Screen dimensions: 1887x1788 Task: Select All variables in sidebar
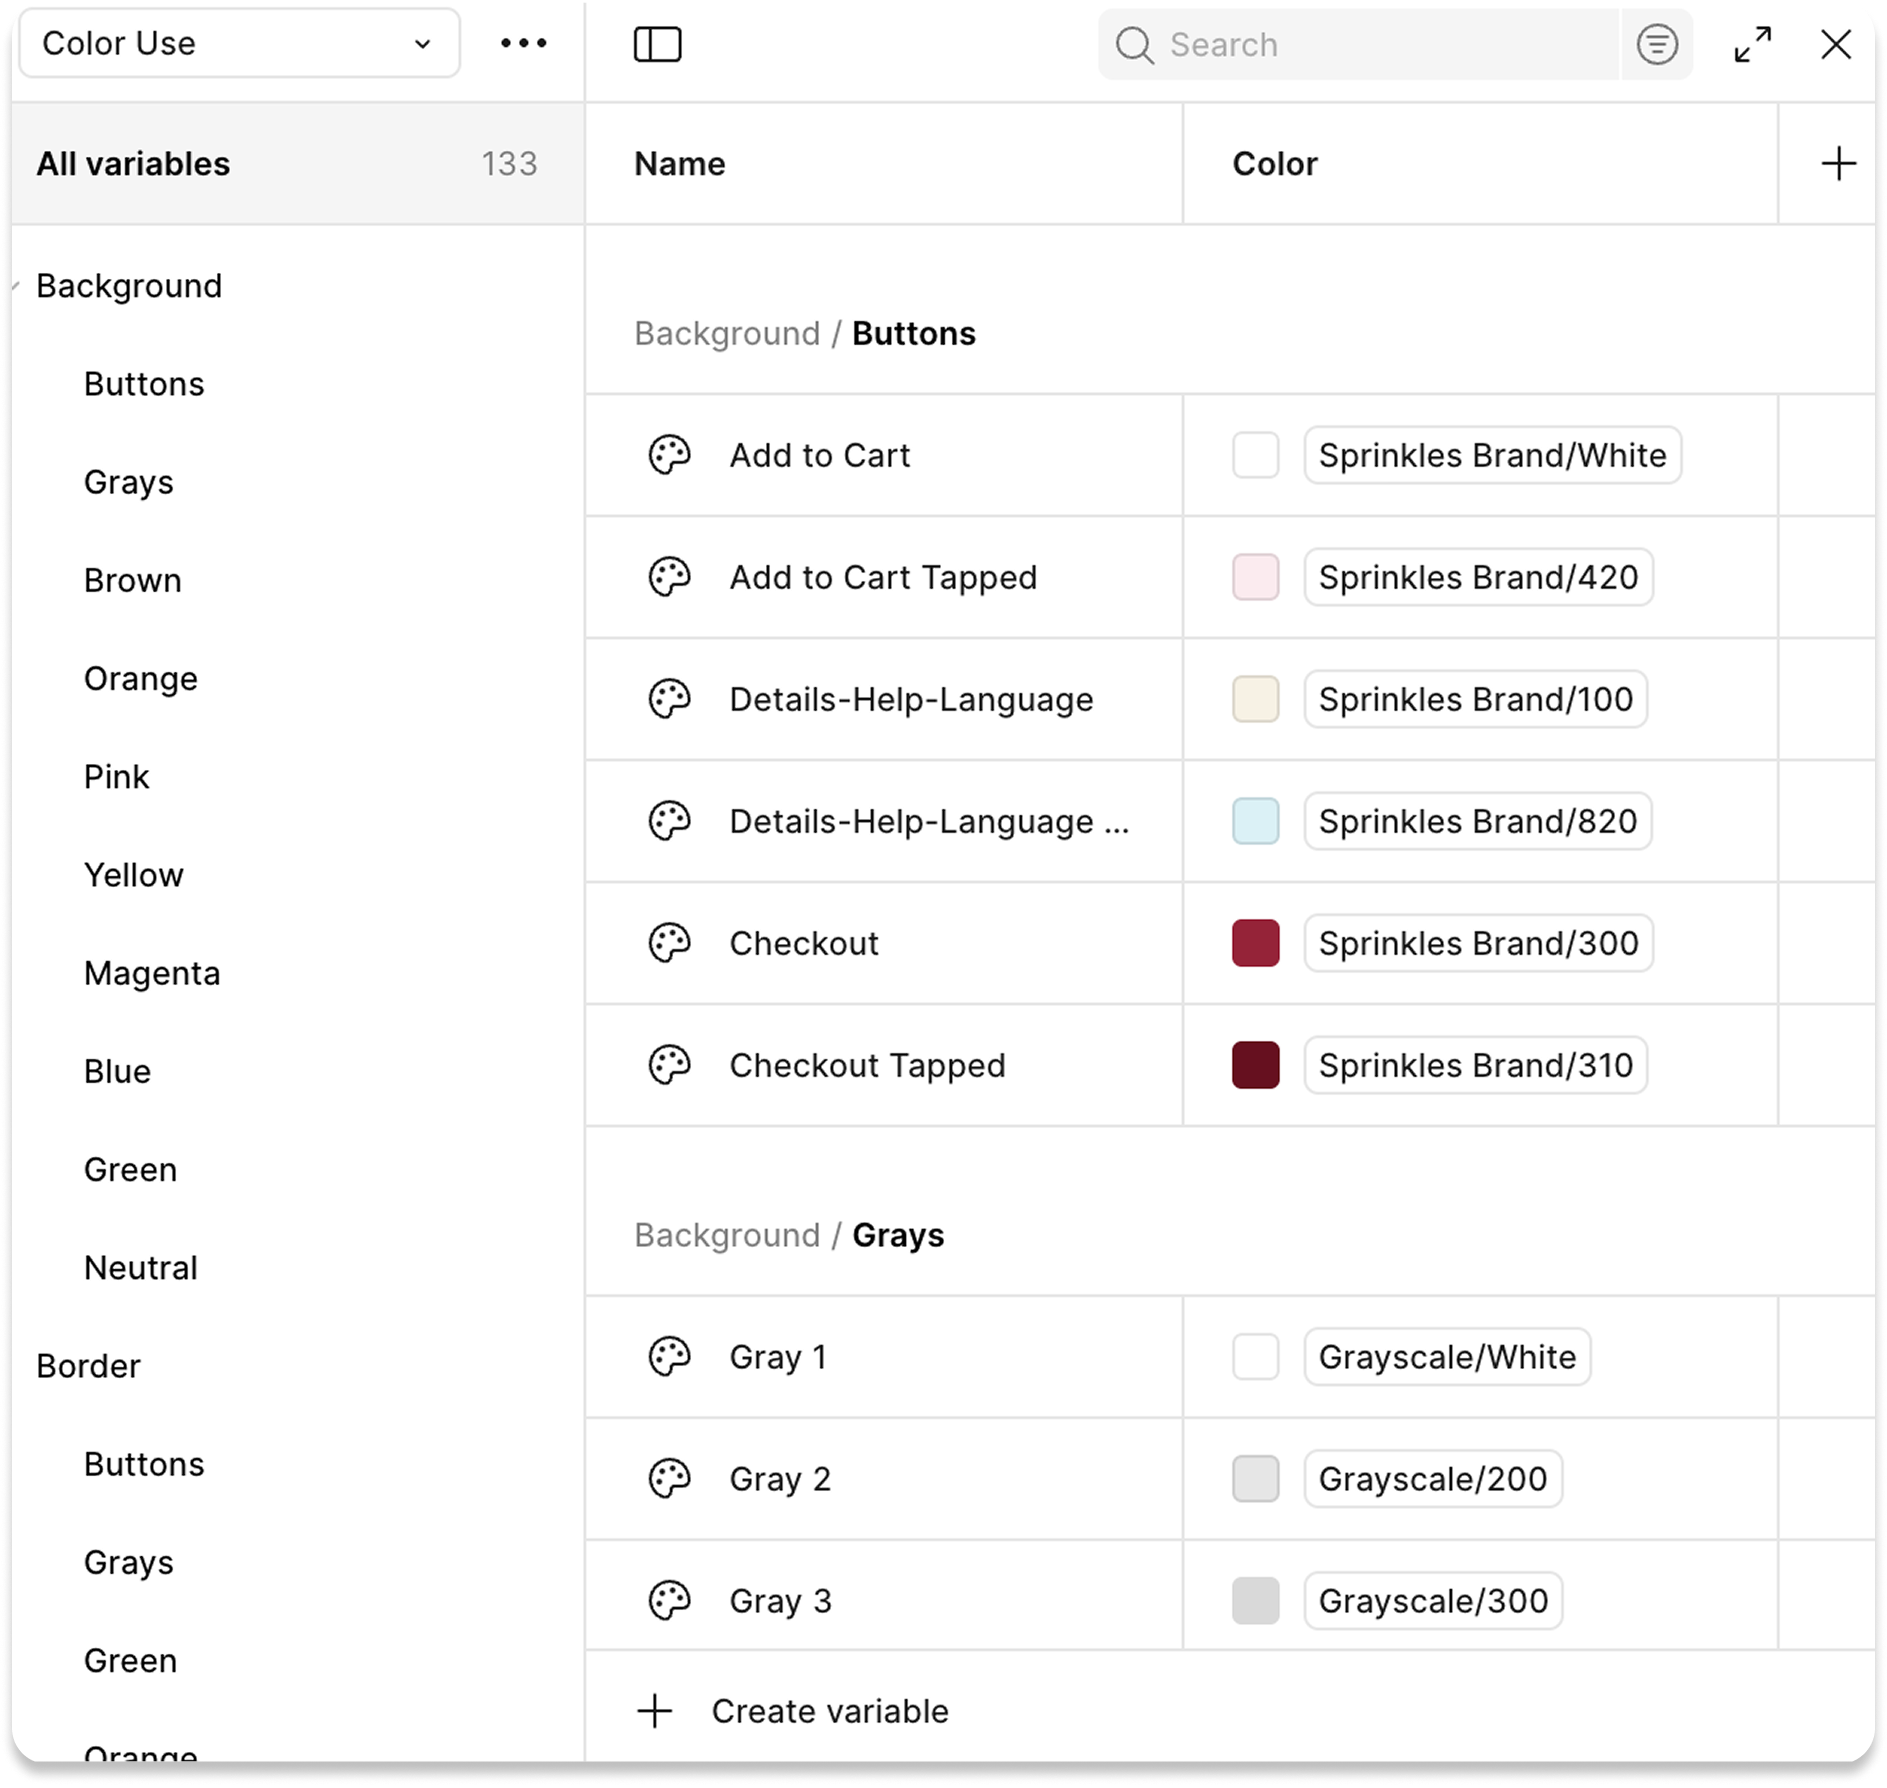pos(297,163)
